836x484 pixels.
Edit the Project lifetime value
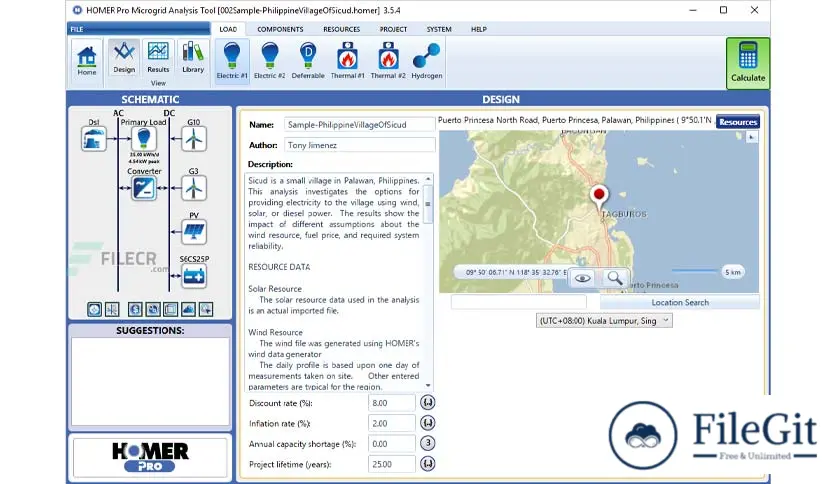[391, 464]
